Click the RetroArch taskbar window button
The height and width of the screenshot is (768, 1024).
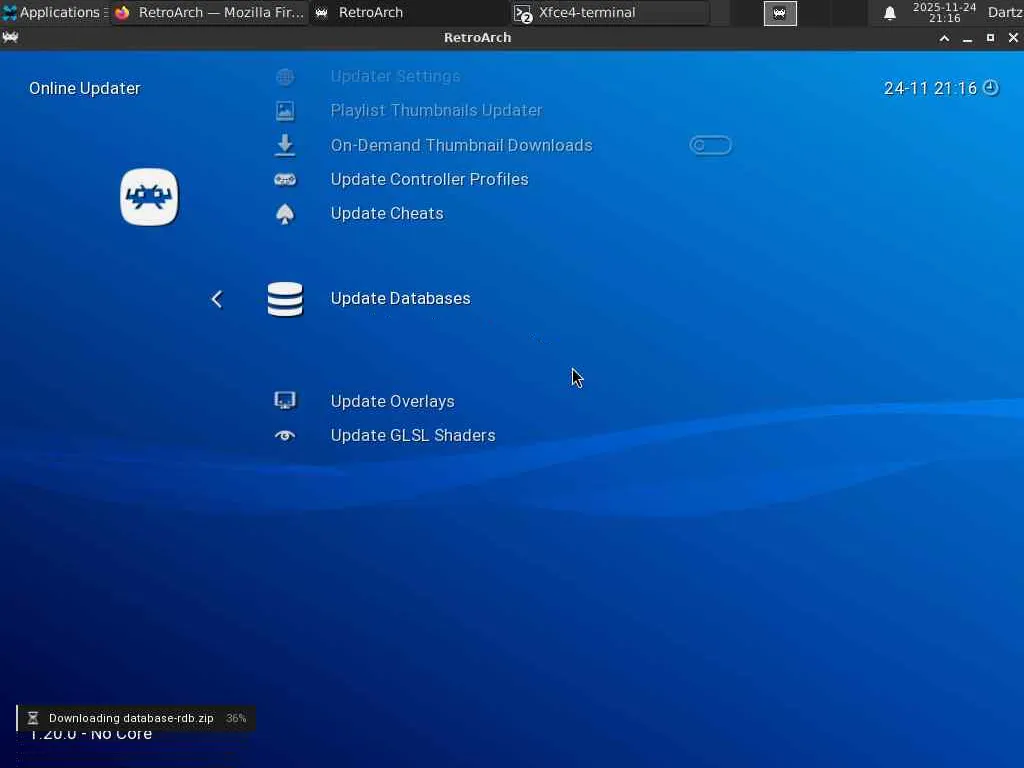tap(408, 12)
